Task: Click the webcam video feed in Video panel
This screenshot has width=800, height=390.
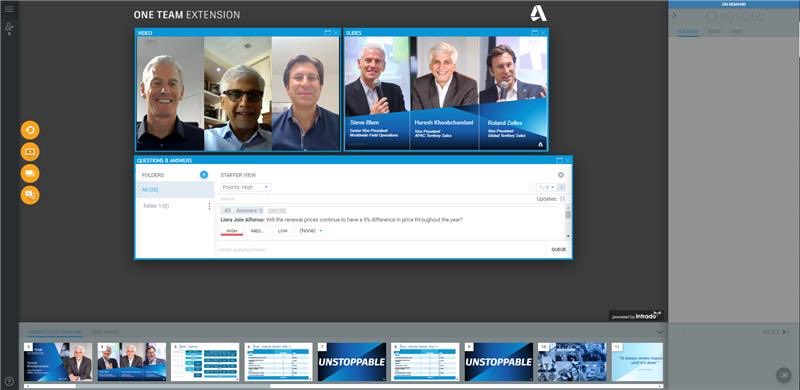Action: click(x=238, y=93)
